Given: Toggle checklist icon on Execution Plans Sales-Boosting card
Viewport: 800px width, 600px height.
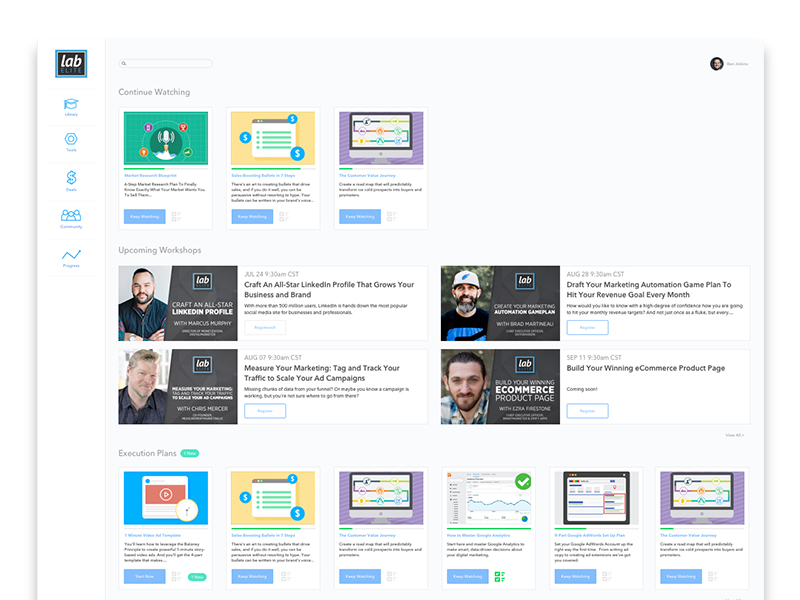Looking at the screenshot, I should tap(285, 577).
